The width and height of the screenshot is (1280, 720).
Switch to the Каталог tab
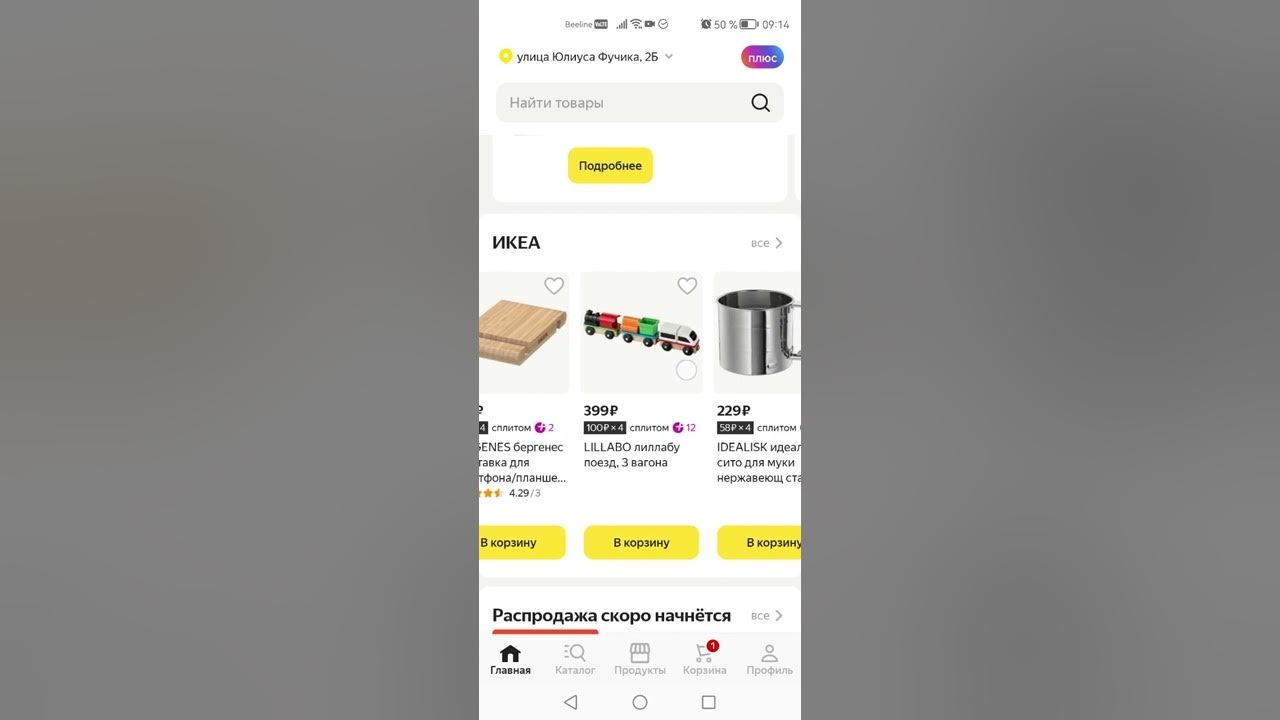click(x=575, y=659)
